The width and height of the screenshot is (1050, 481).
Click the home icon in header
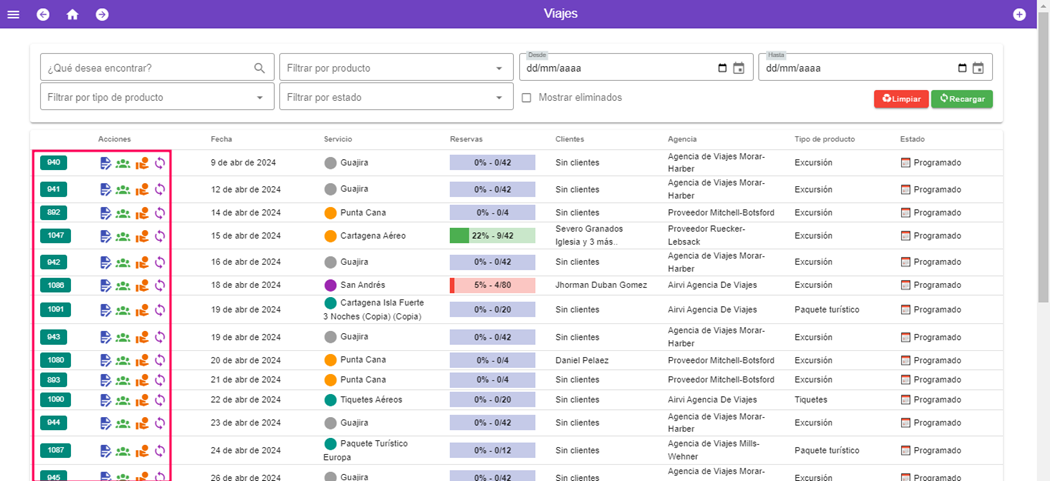pyautogui.click(x=72, y=14)
